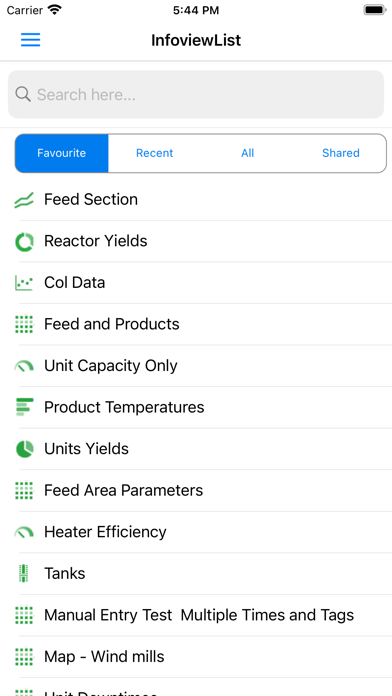Tap the tank icon beside Tanks
Image resolution: width=392 pixels, height=696 pixels.
point(24,573)
